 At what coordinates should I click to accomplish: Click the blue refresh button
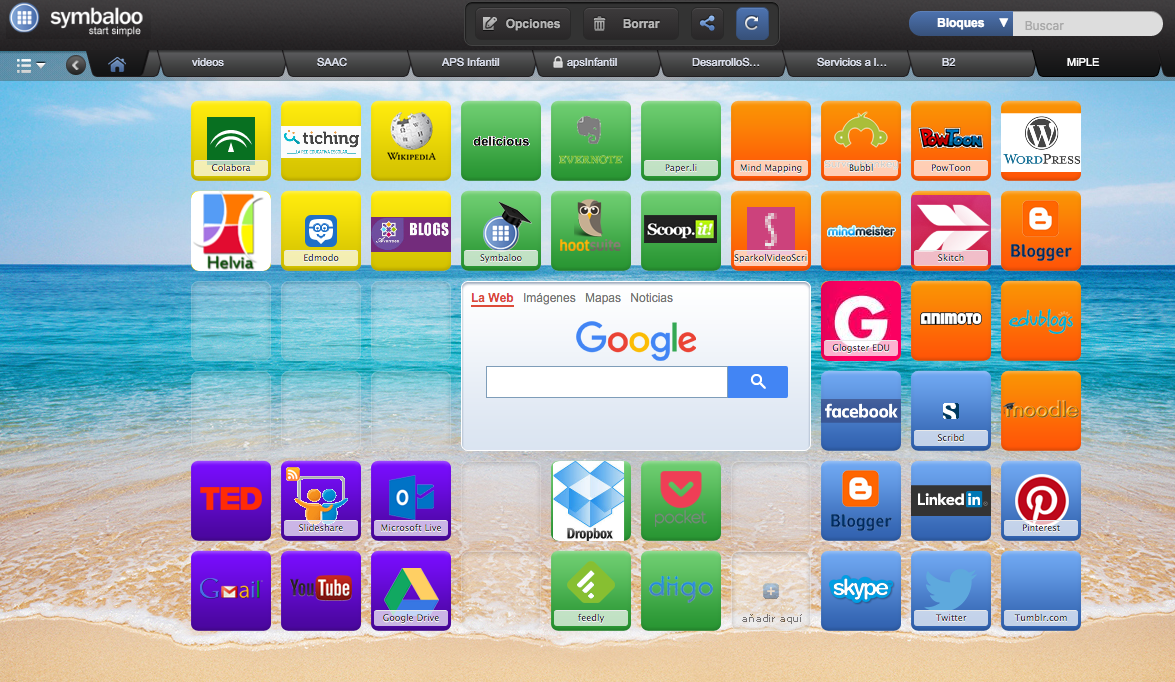pyautogui.click(x=752, y=23)
